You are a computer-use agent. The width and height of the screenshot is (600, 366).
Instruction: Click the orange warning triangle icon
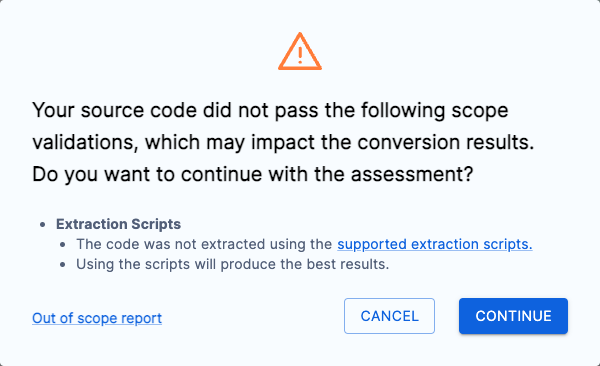[x=300, y=51]
